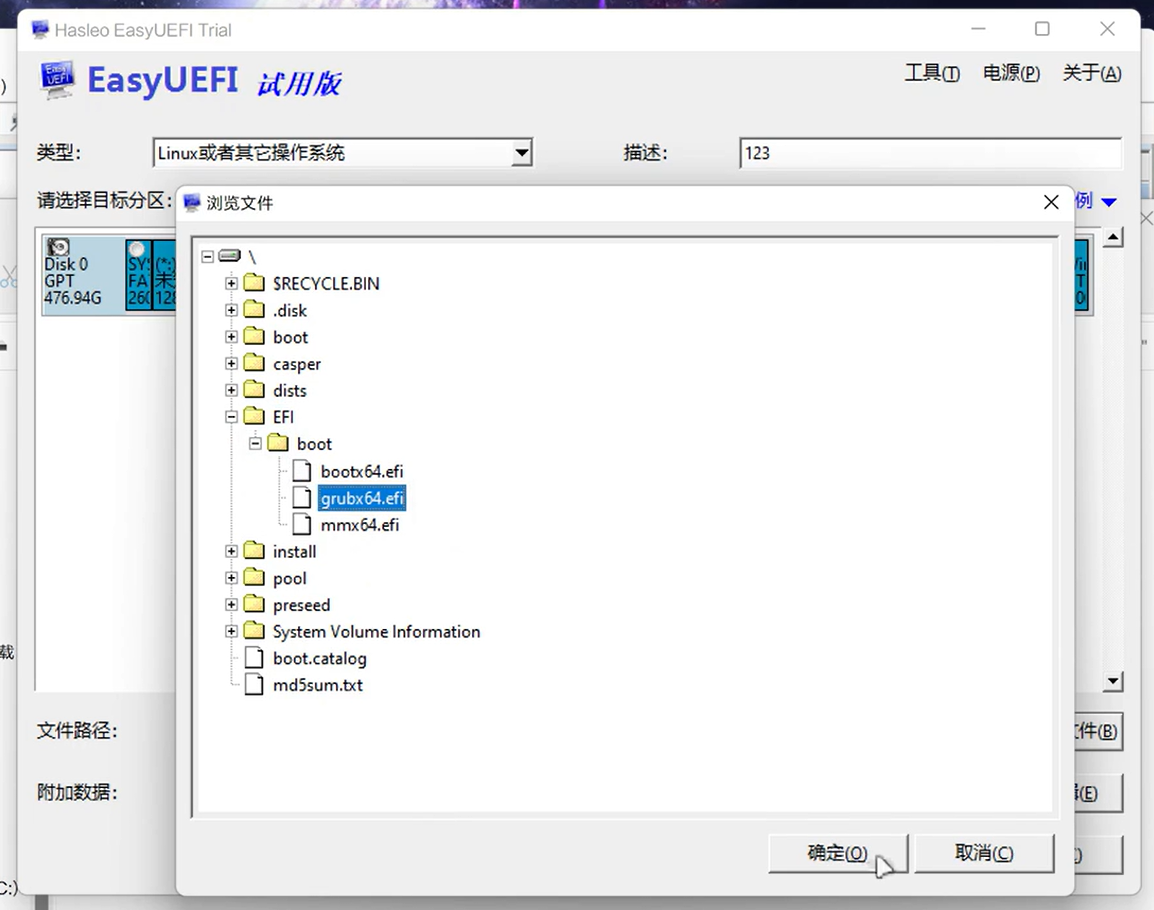The width and height of the screenshot is (1154, 910).
Task: Expand the .disk folder node
Action: (x=231, y=310)
